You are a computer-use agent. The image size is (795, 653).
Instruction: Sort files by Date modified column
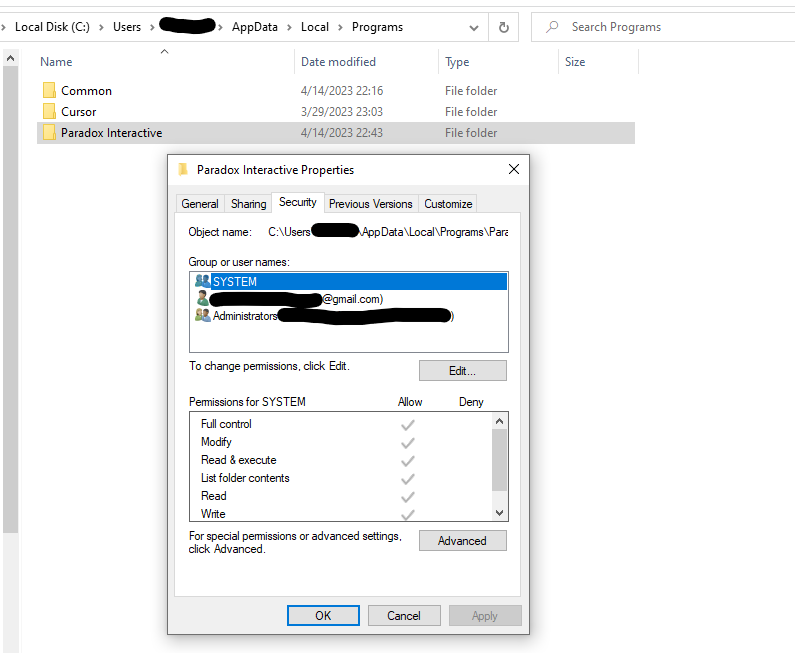click(338, 62)
